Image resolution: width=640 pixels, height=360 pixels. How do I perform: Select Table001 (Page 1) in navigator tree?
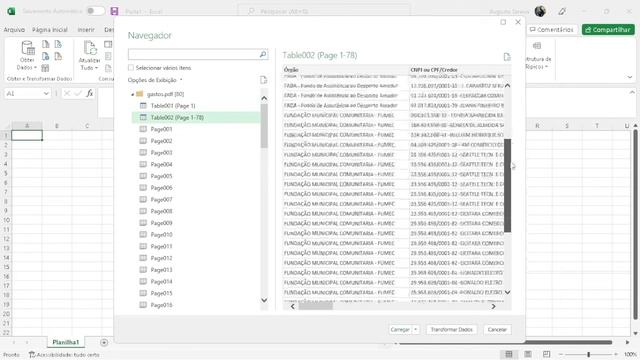click(173, 106)
